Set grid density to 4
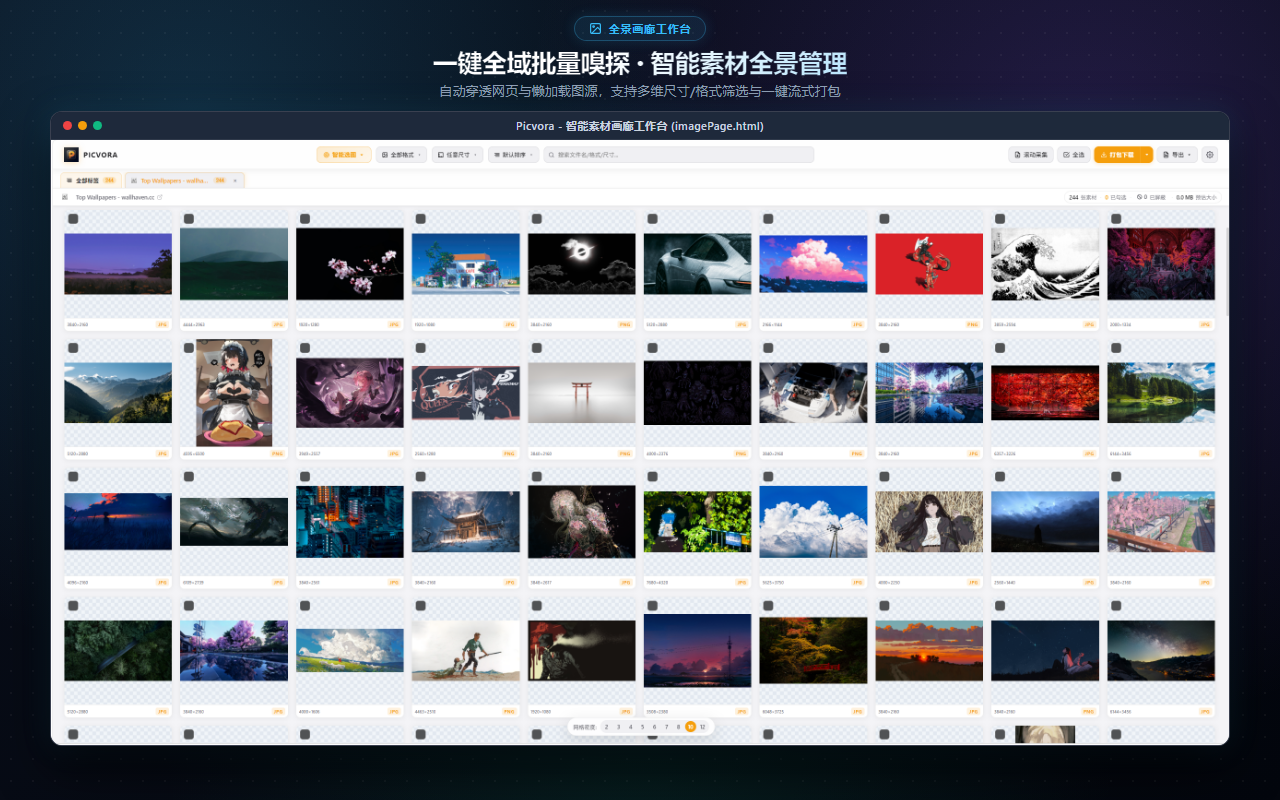The height and width of the screenshot is (800, 1280). coord(630,727)
